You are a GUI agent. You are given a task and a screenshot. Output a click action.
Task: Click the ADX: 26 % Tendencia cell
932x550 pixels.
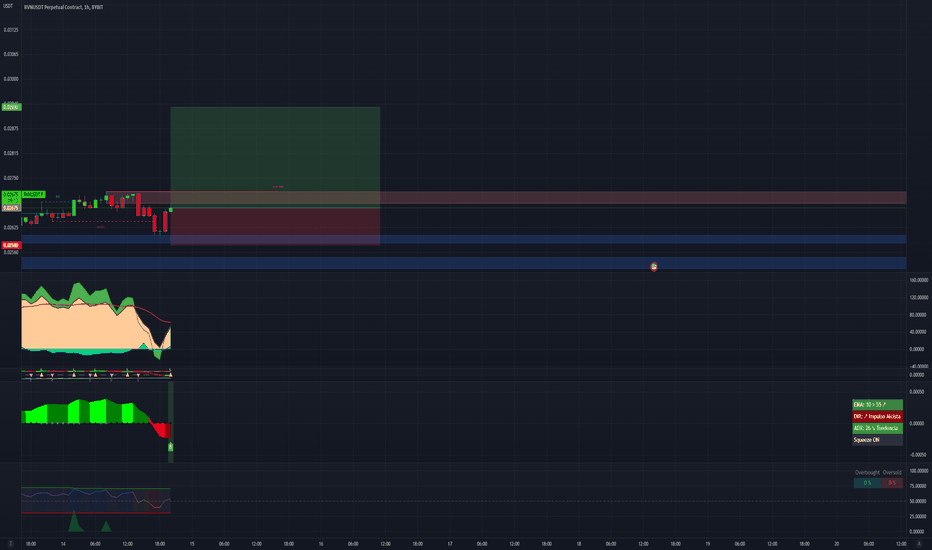[877, 428]
